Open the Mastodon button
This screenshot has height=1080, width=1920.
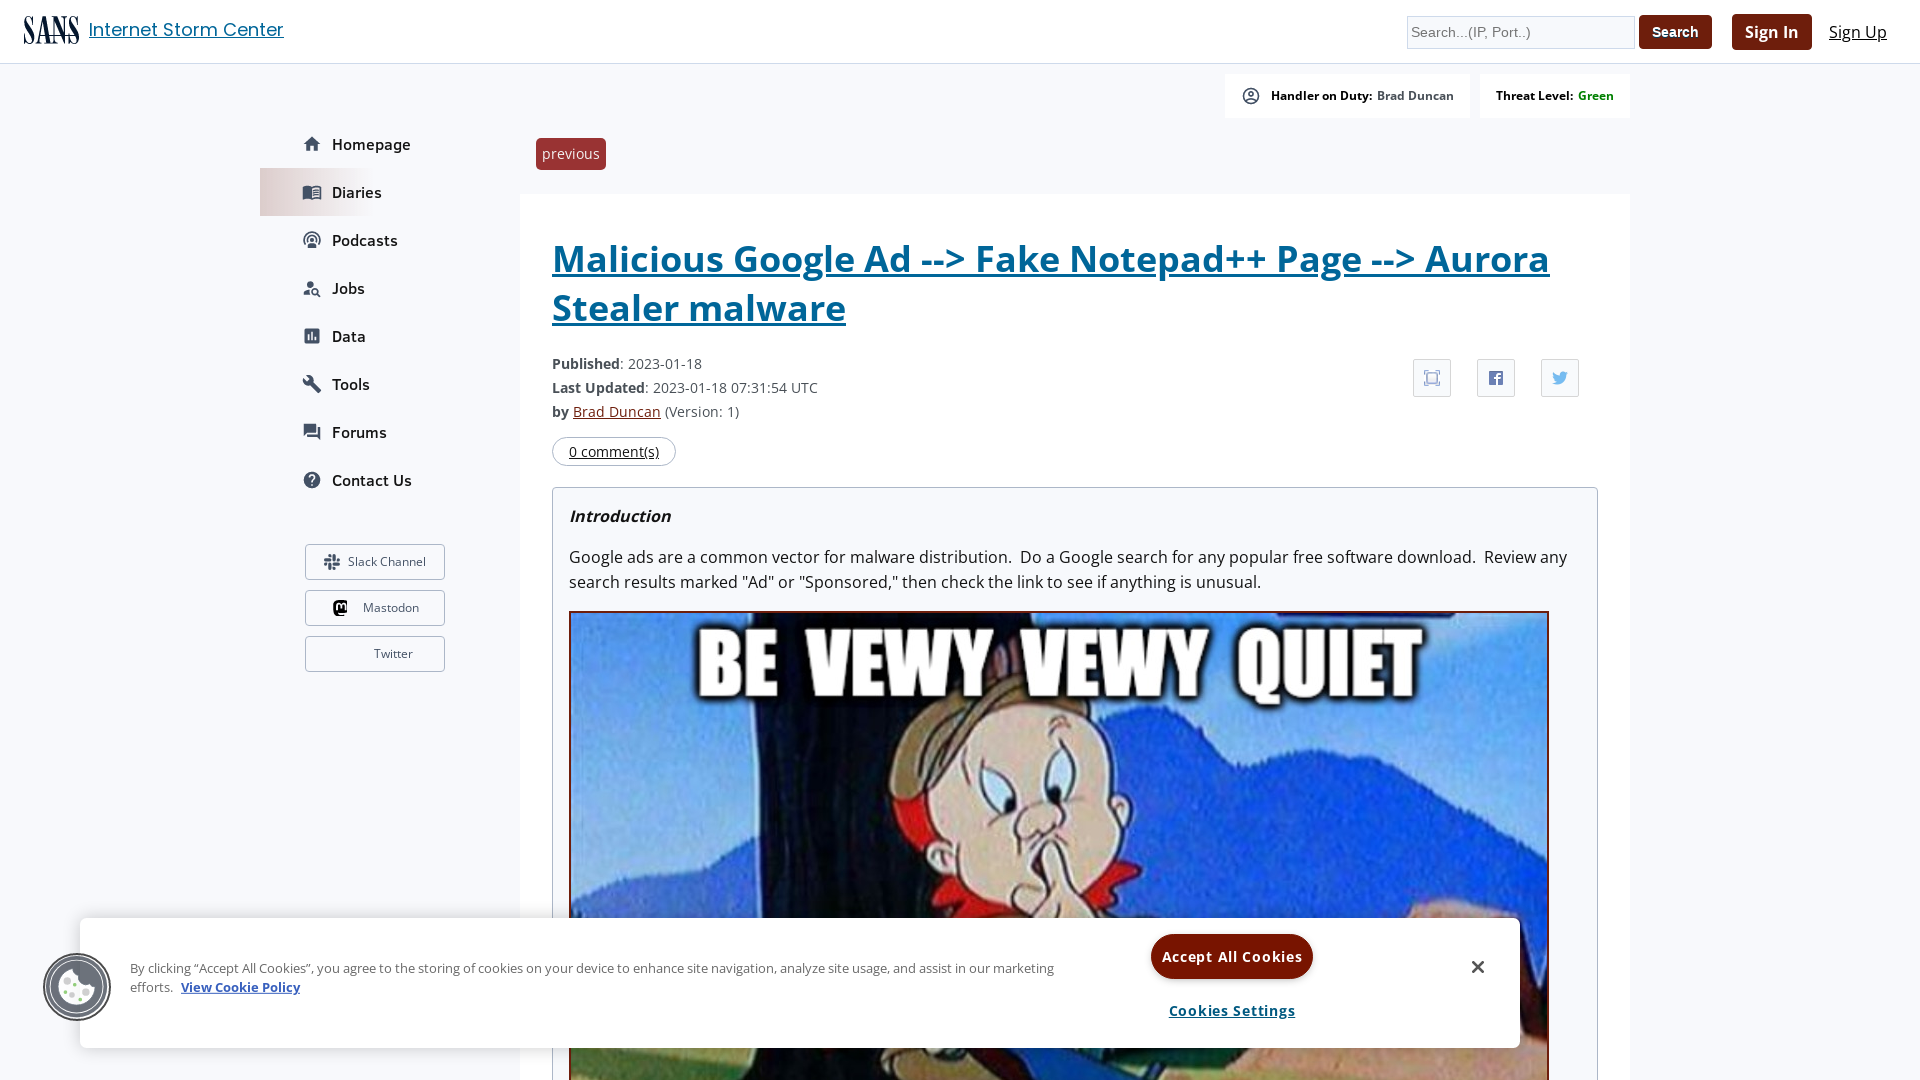pos(375,608)
